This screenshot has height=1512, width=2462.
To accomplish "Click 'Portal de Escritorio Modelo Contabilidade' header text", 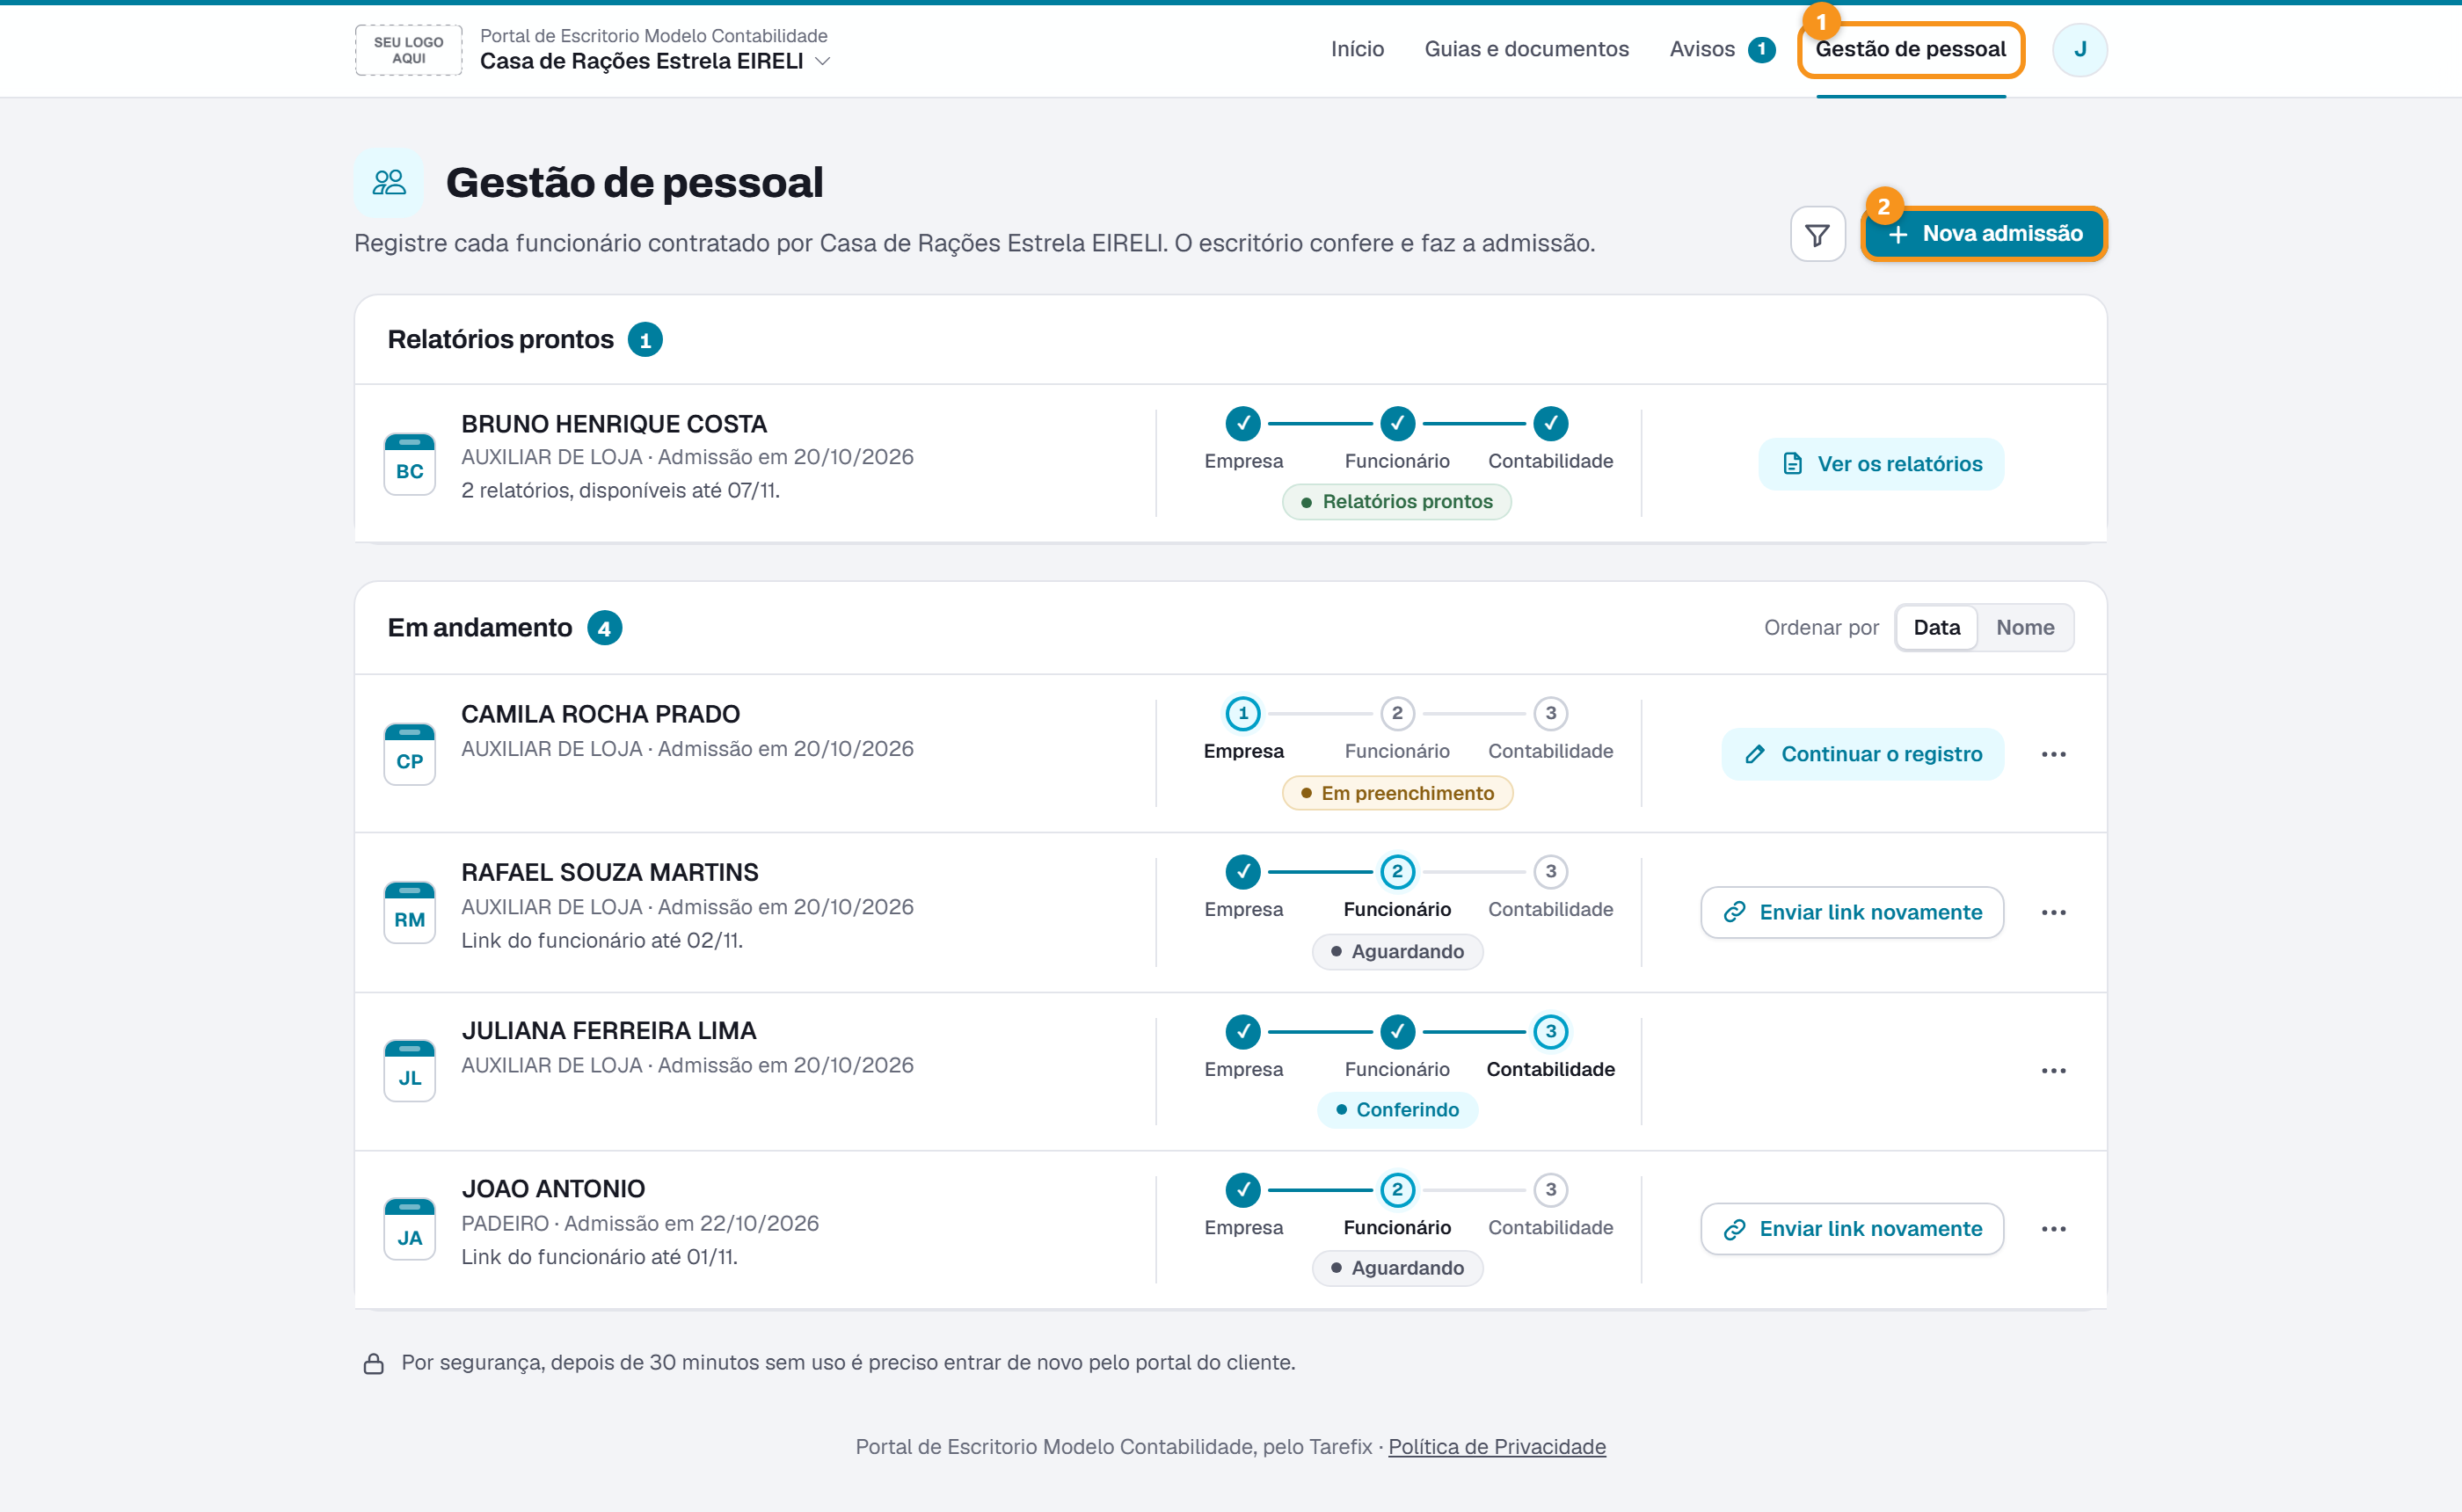I will [x=653, y=35].
